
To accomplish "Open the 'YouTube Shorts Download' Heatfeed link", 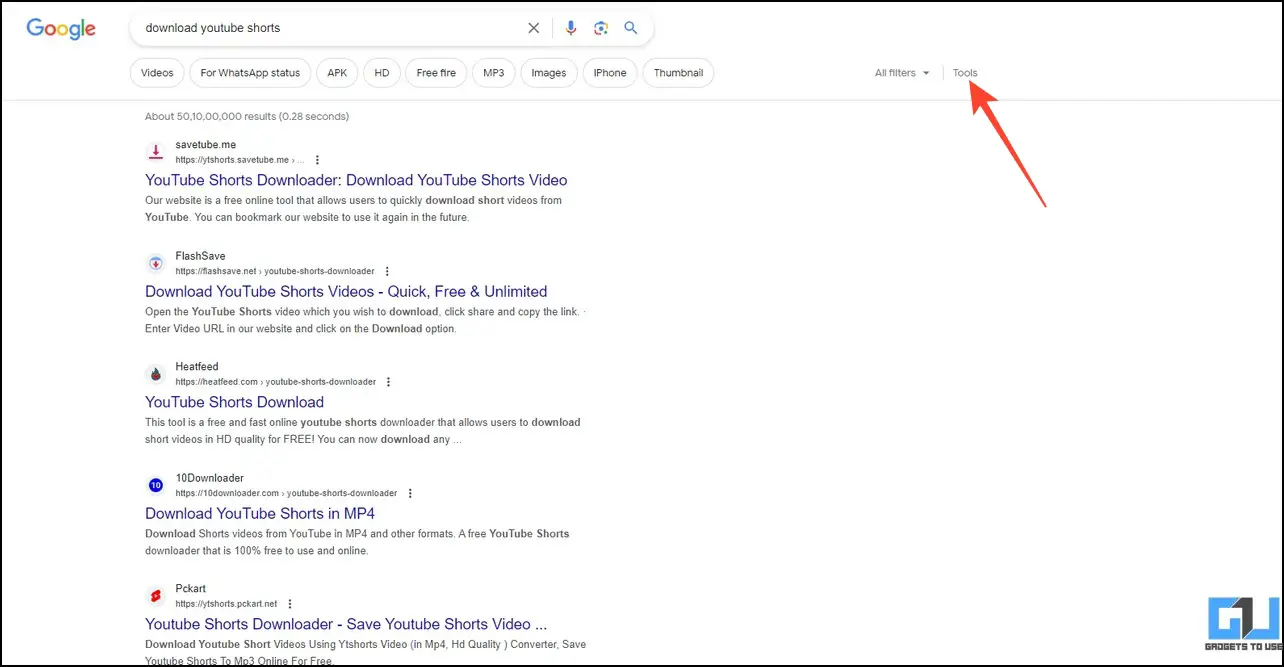I will [234, 402].
